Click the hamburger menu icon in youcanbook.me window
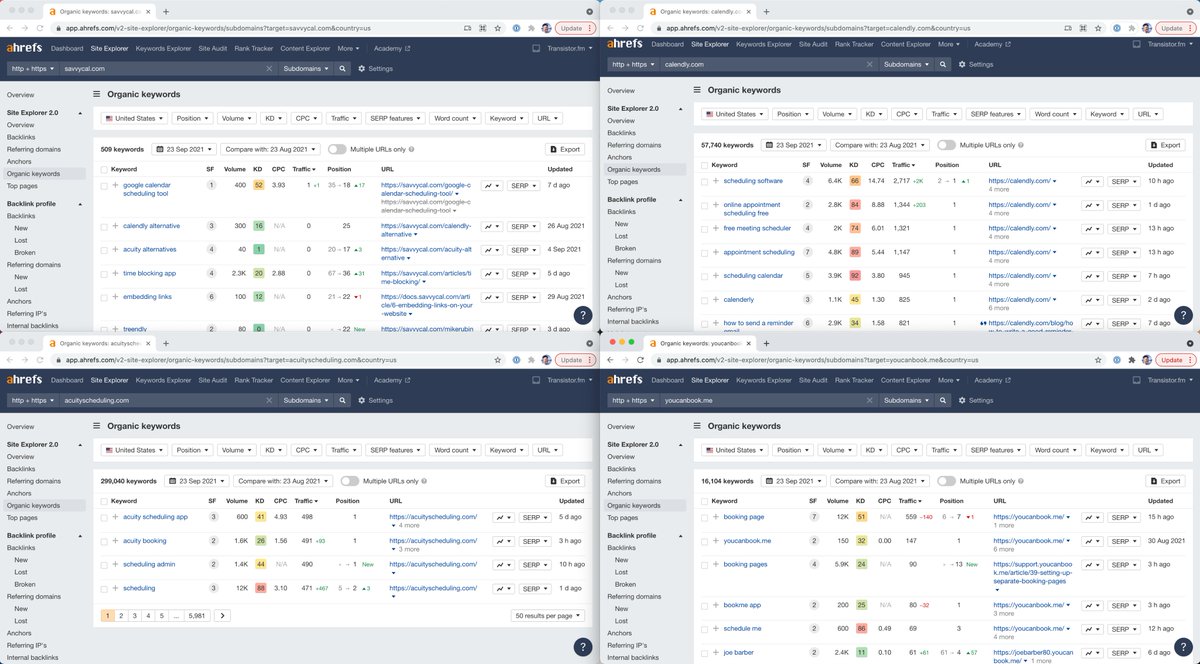This screenshot has height=664, width=1200. point(697,426)
